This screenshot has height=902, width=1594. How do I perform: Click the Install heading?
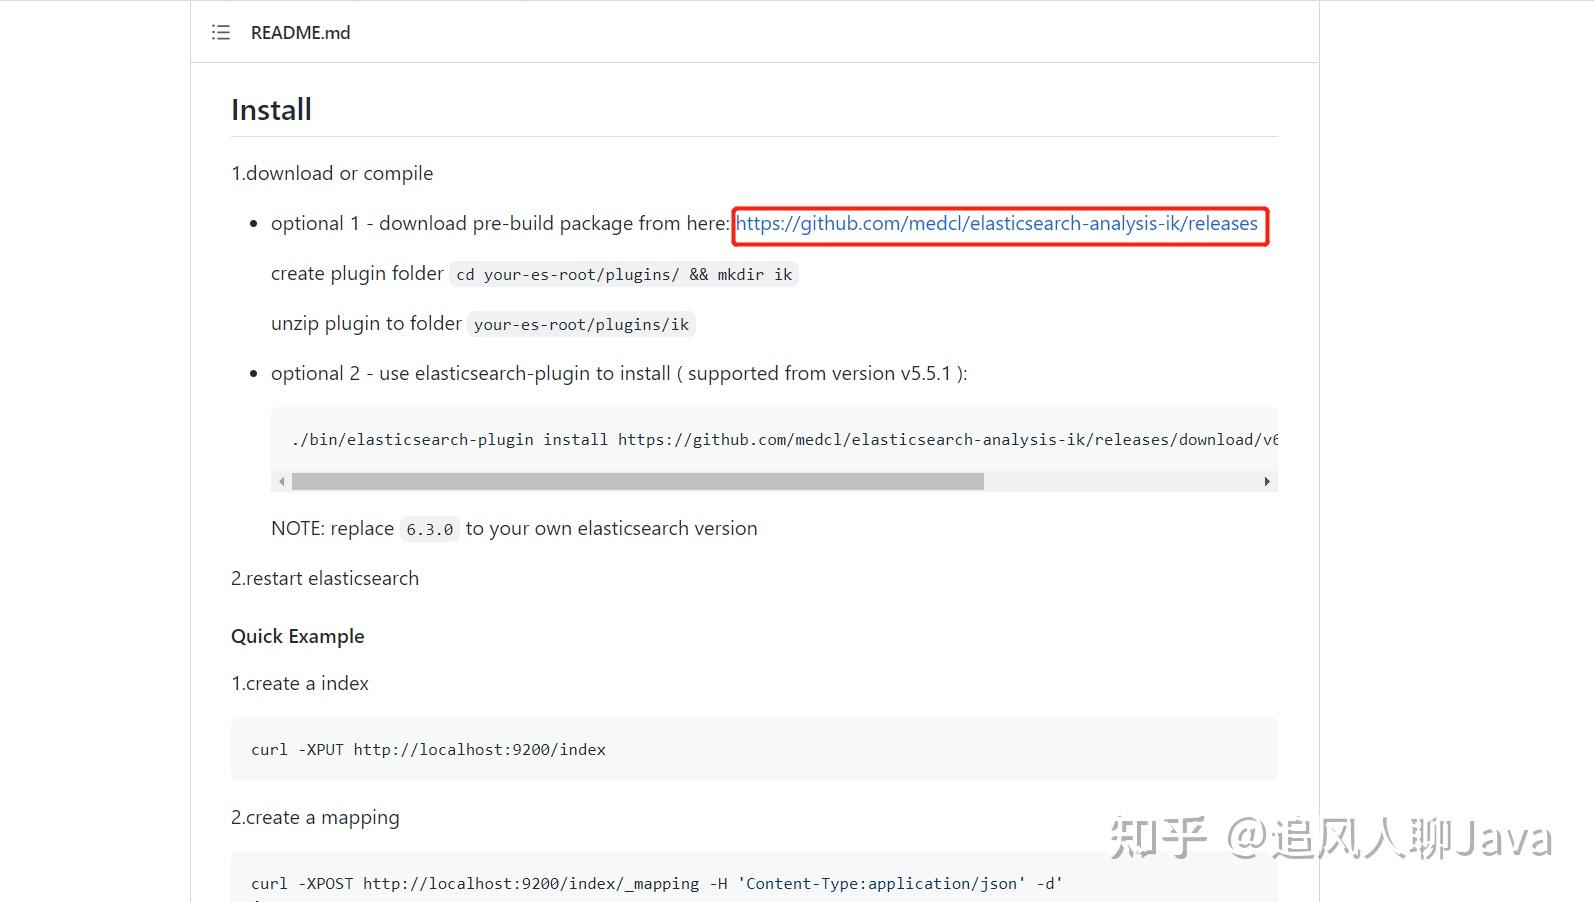[x=271, y=109]
